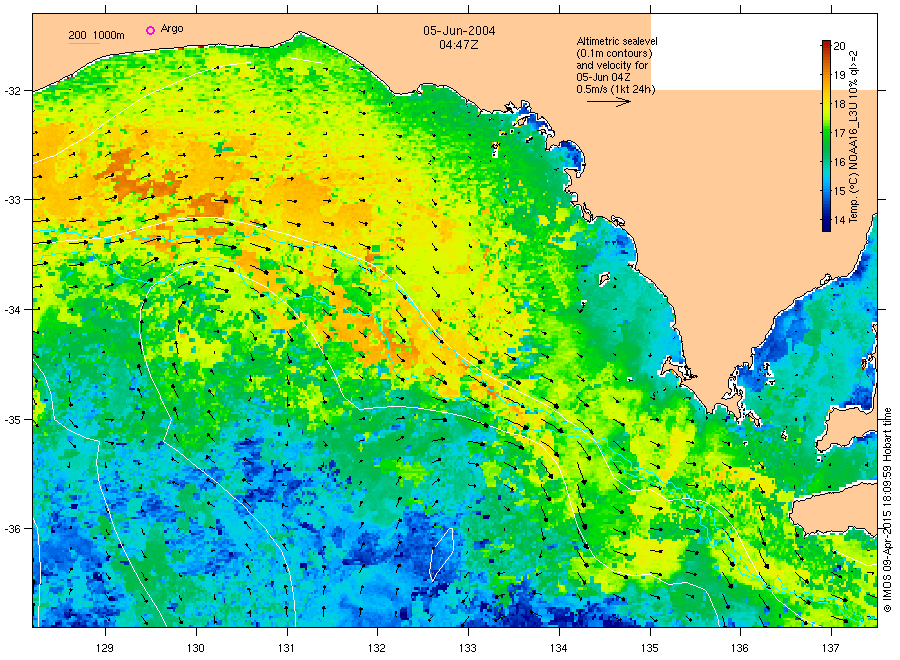Click the '(0.1m contours)' legend text
This screenshot has width=900, height=660.
coord(614,53)
